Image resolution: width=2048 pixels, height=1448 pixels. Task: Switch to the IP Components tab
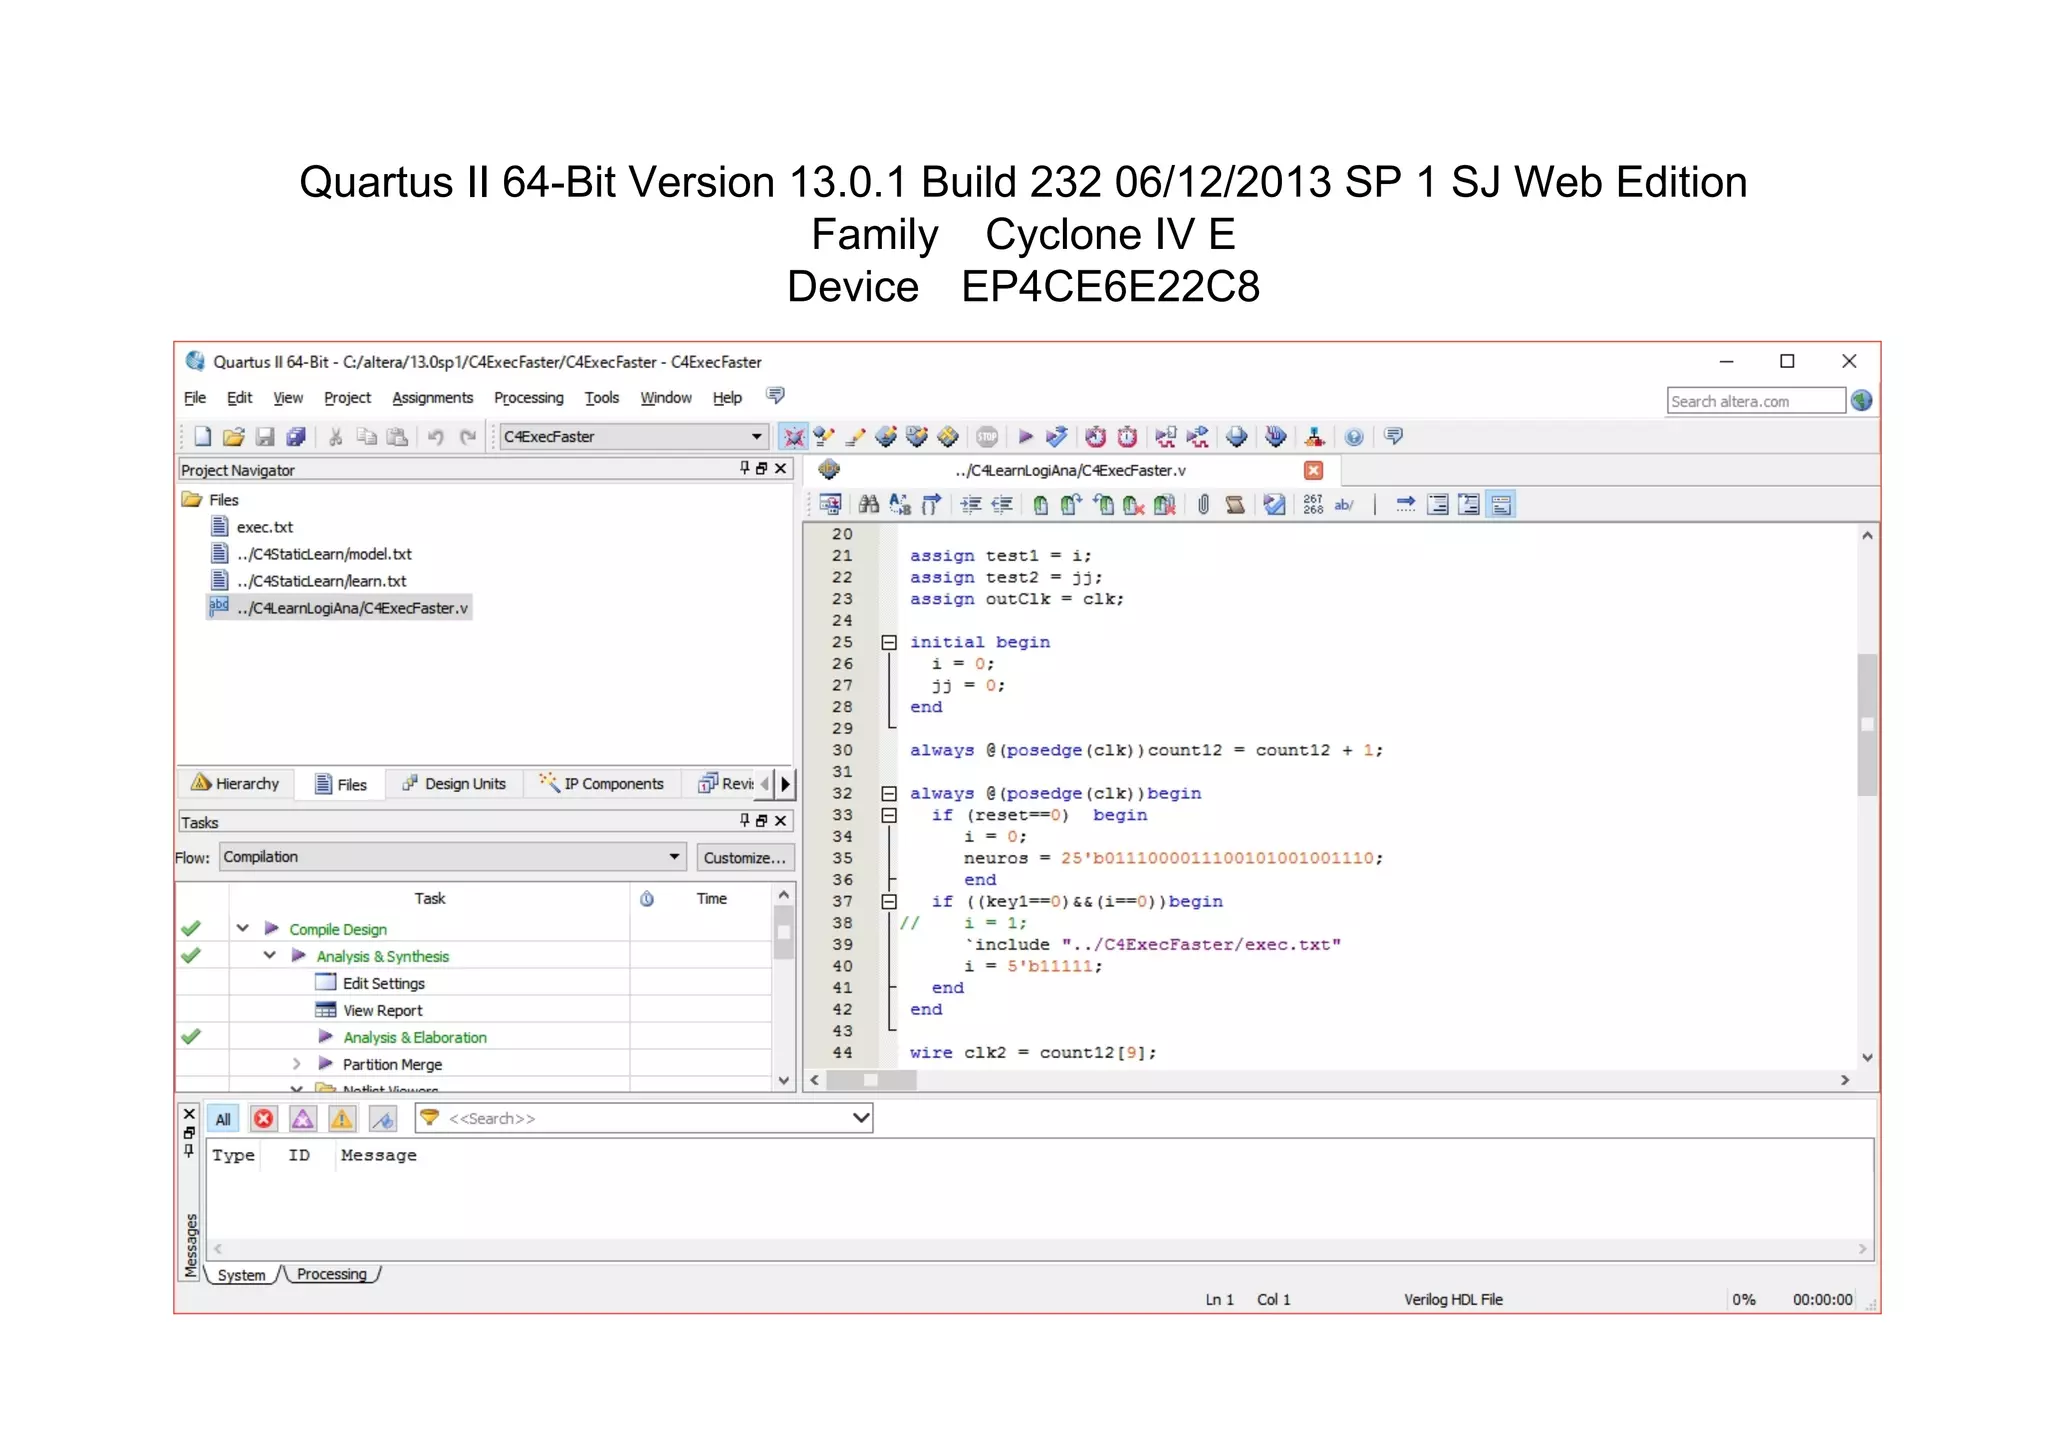pos(601,783)
